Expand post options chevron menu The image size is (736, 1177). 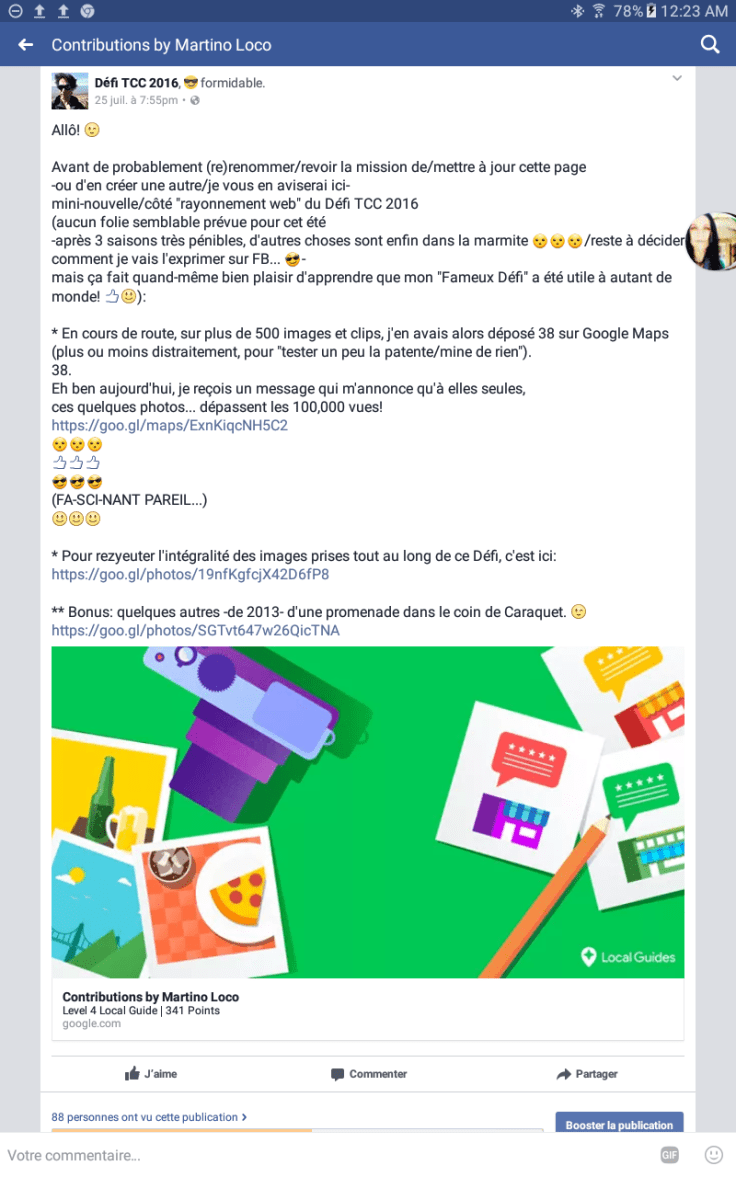point(677,78)
